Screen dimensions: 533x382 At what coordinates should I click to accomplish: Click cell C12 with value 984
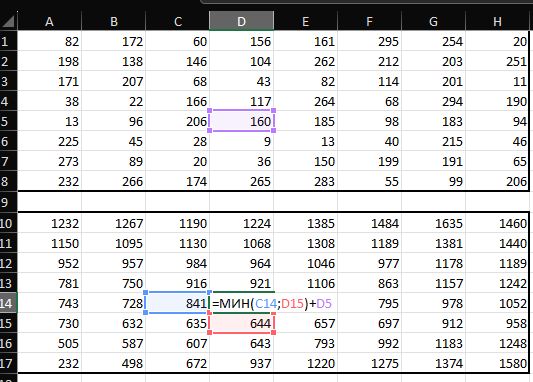[x=177, y=263]
